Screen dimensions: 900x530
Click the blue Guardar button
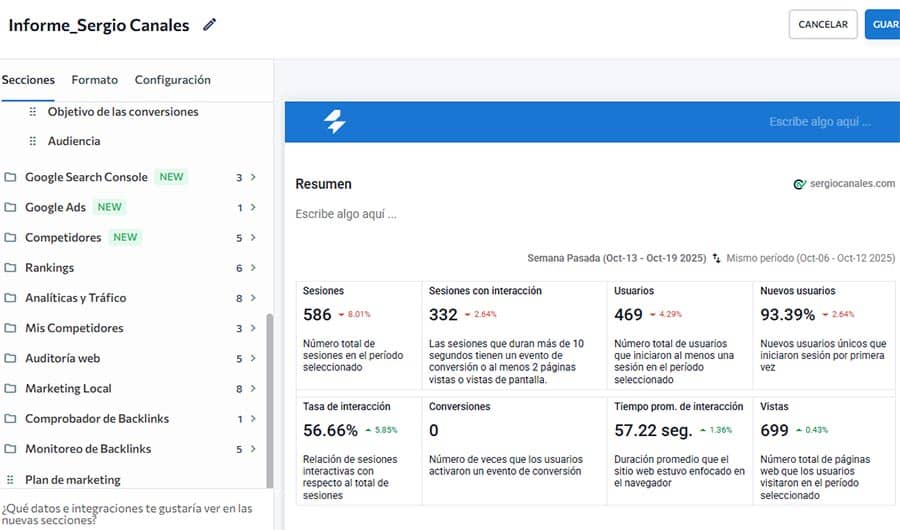click(x=883, y=25)
